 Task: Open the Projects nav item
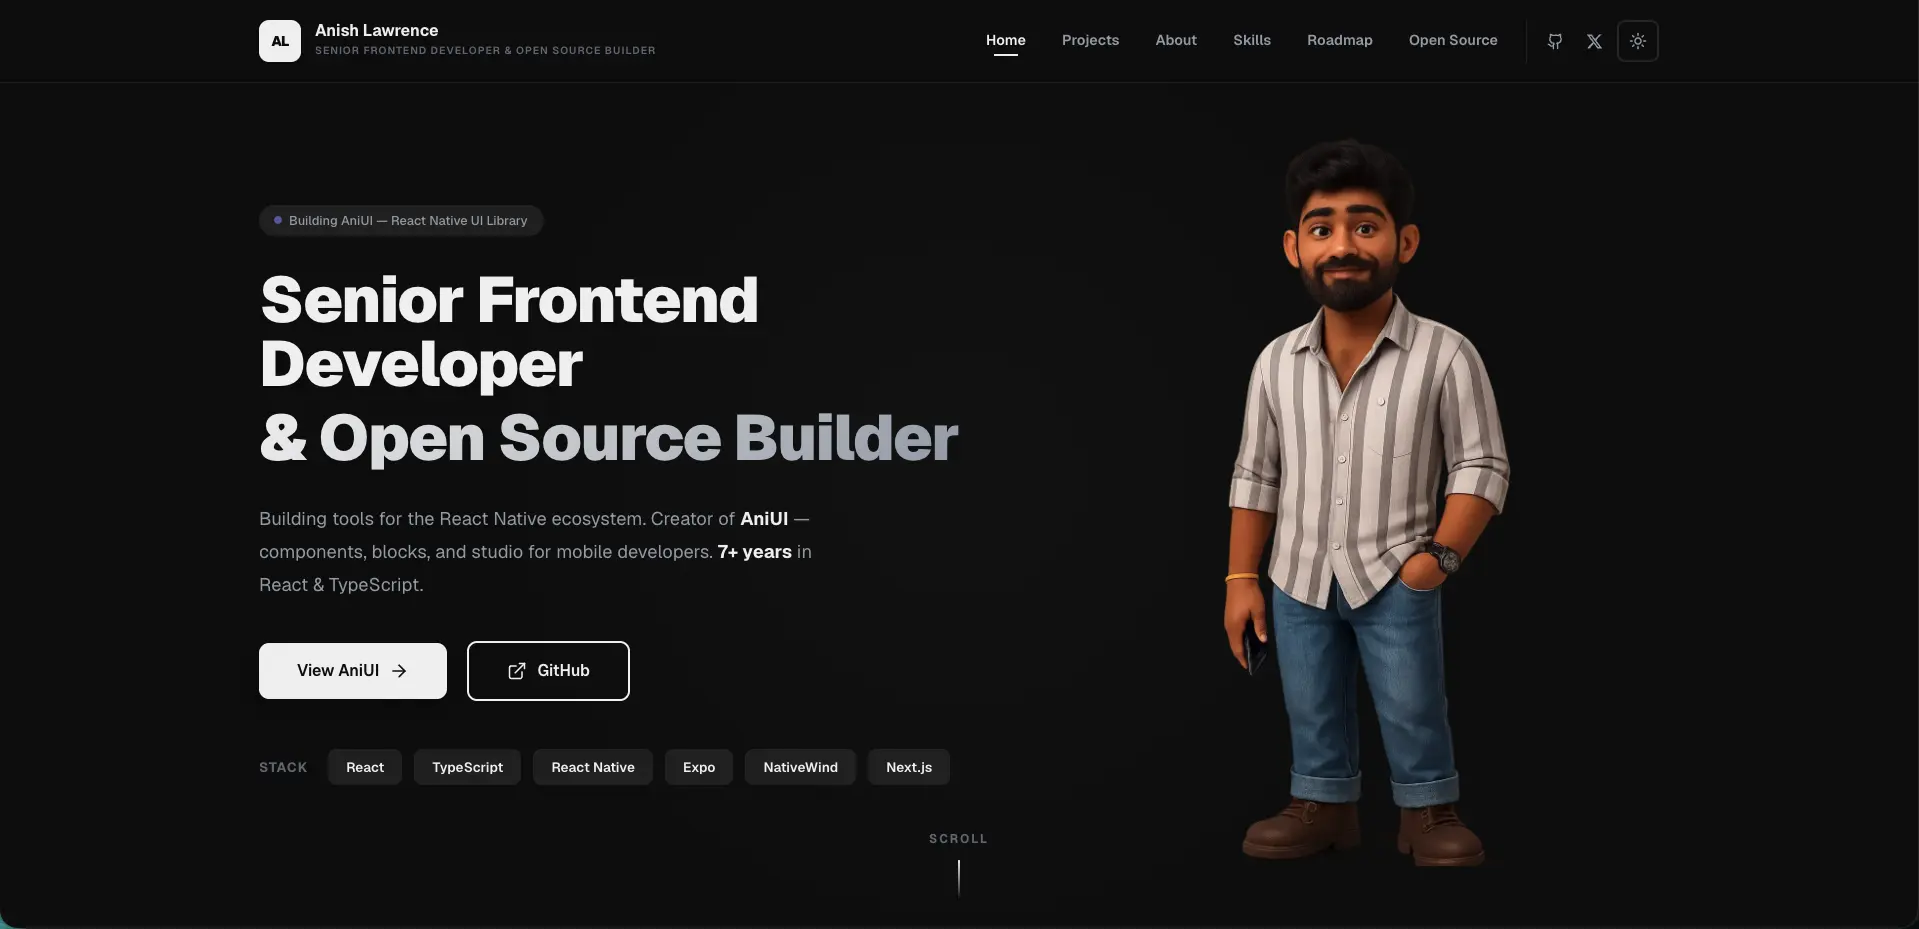[1090, 40]
